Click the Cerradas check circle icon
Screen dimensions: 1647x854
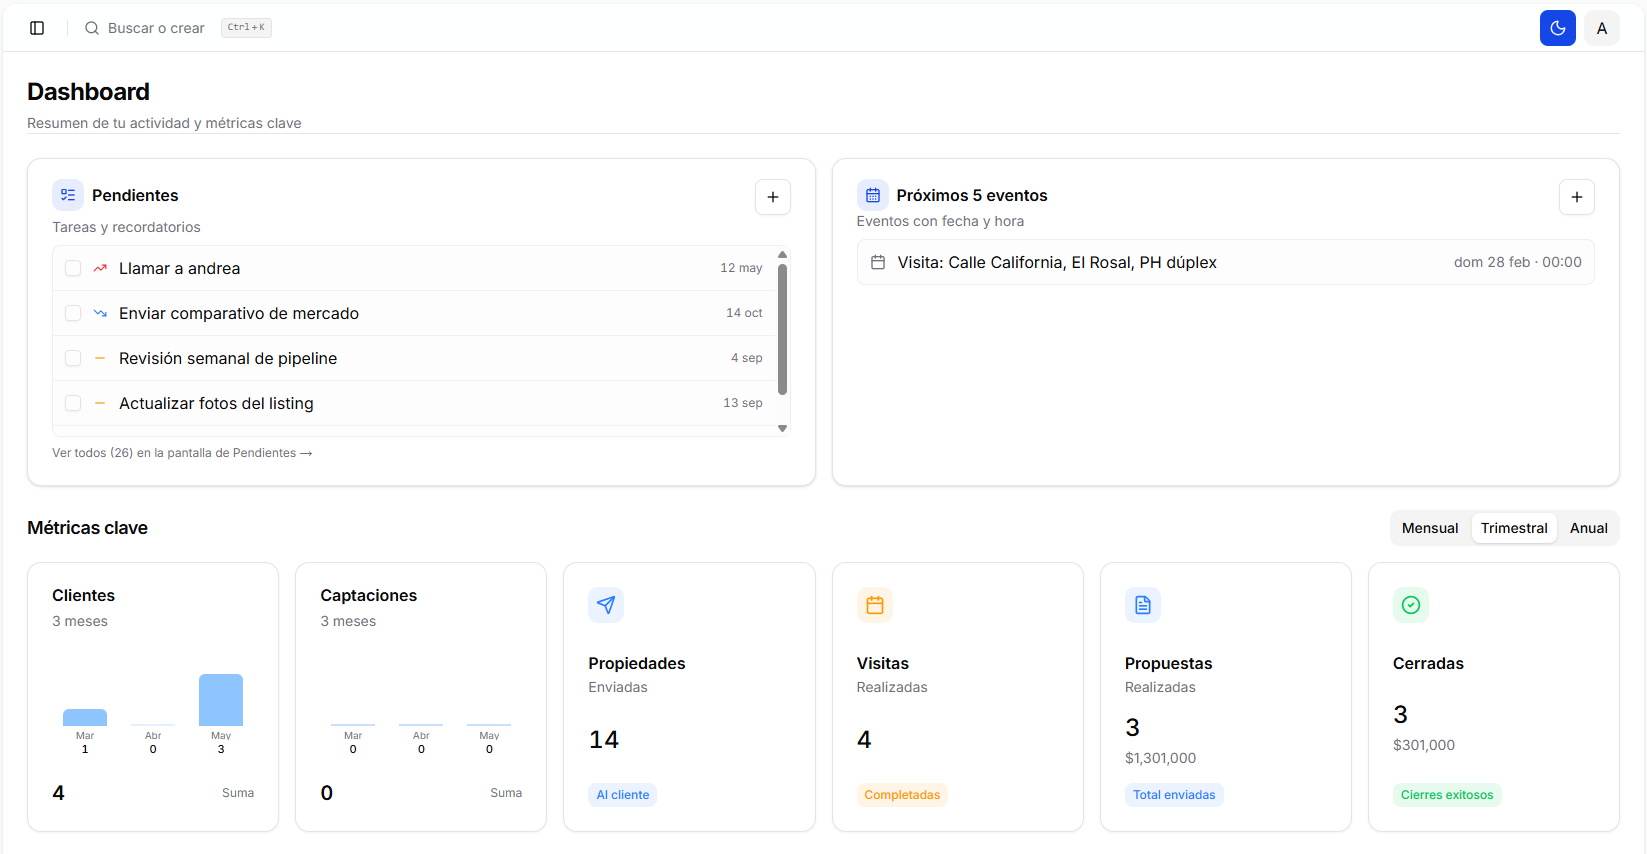click(x=1411, y=605)
